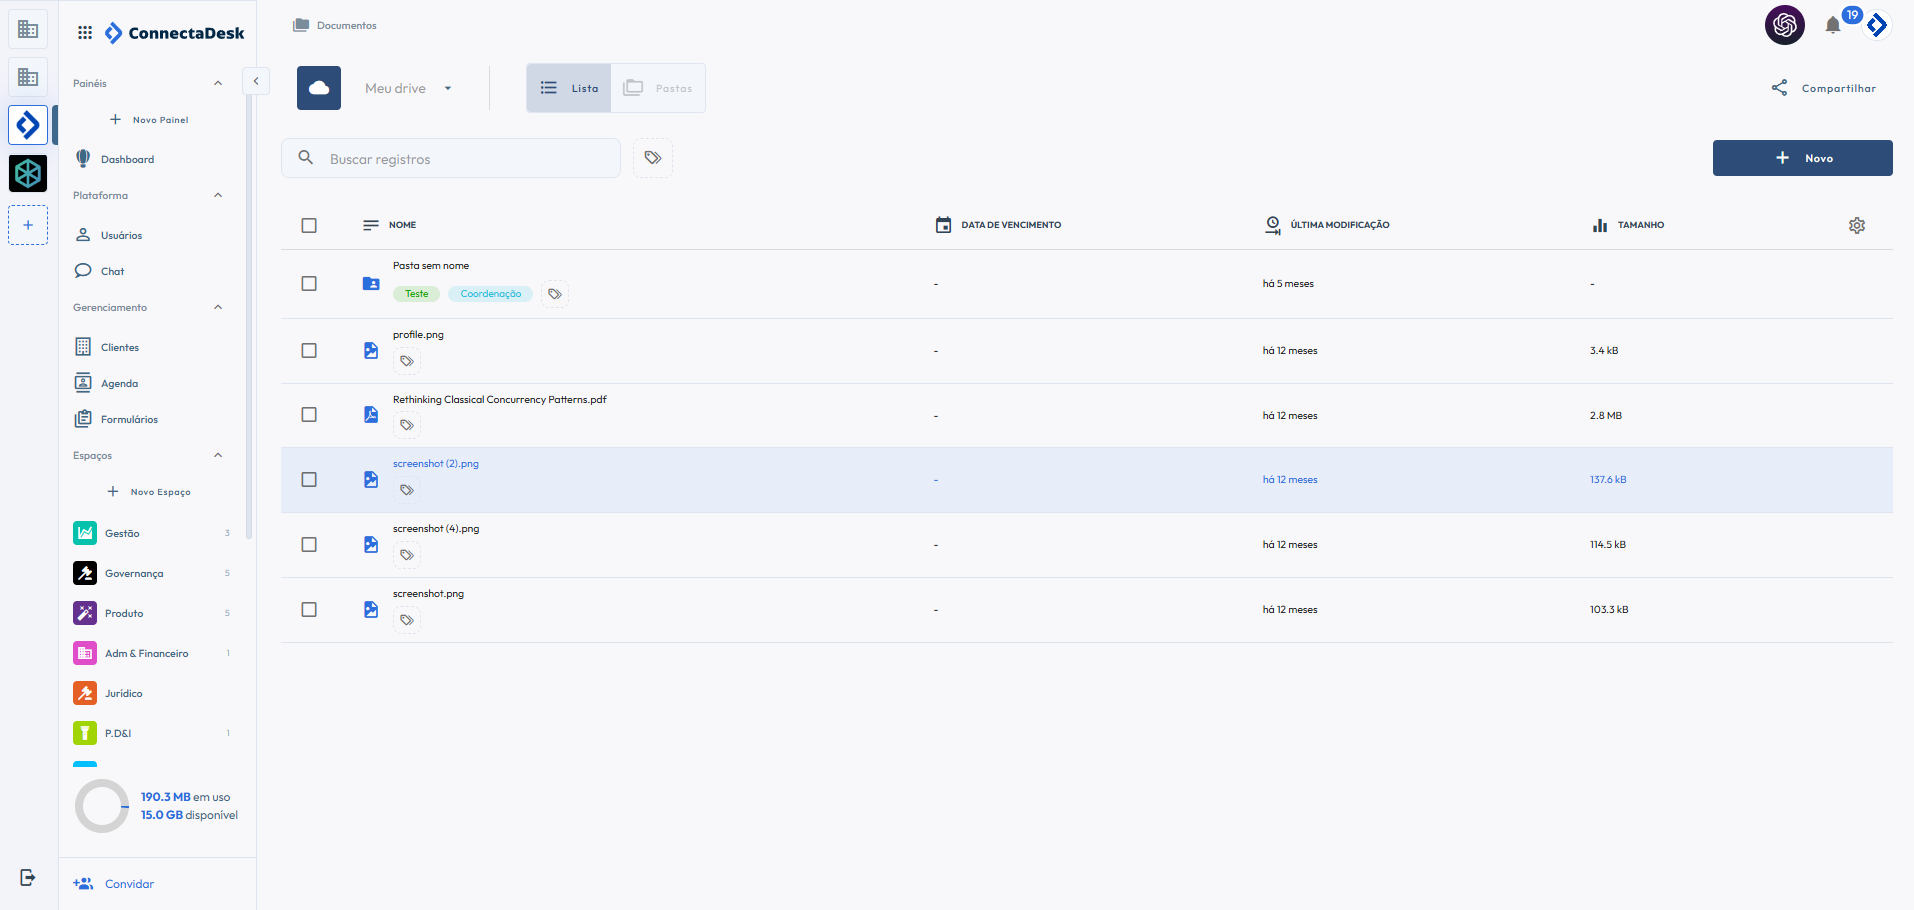Viewport: 1914px width, 910px height.
Task: Check the select-all checkbox in header
Action: 309,225
